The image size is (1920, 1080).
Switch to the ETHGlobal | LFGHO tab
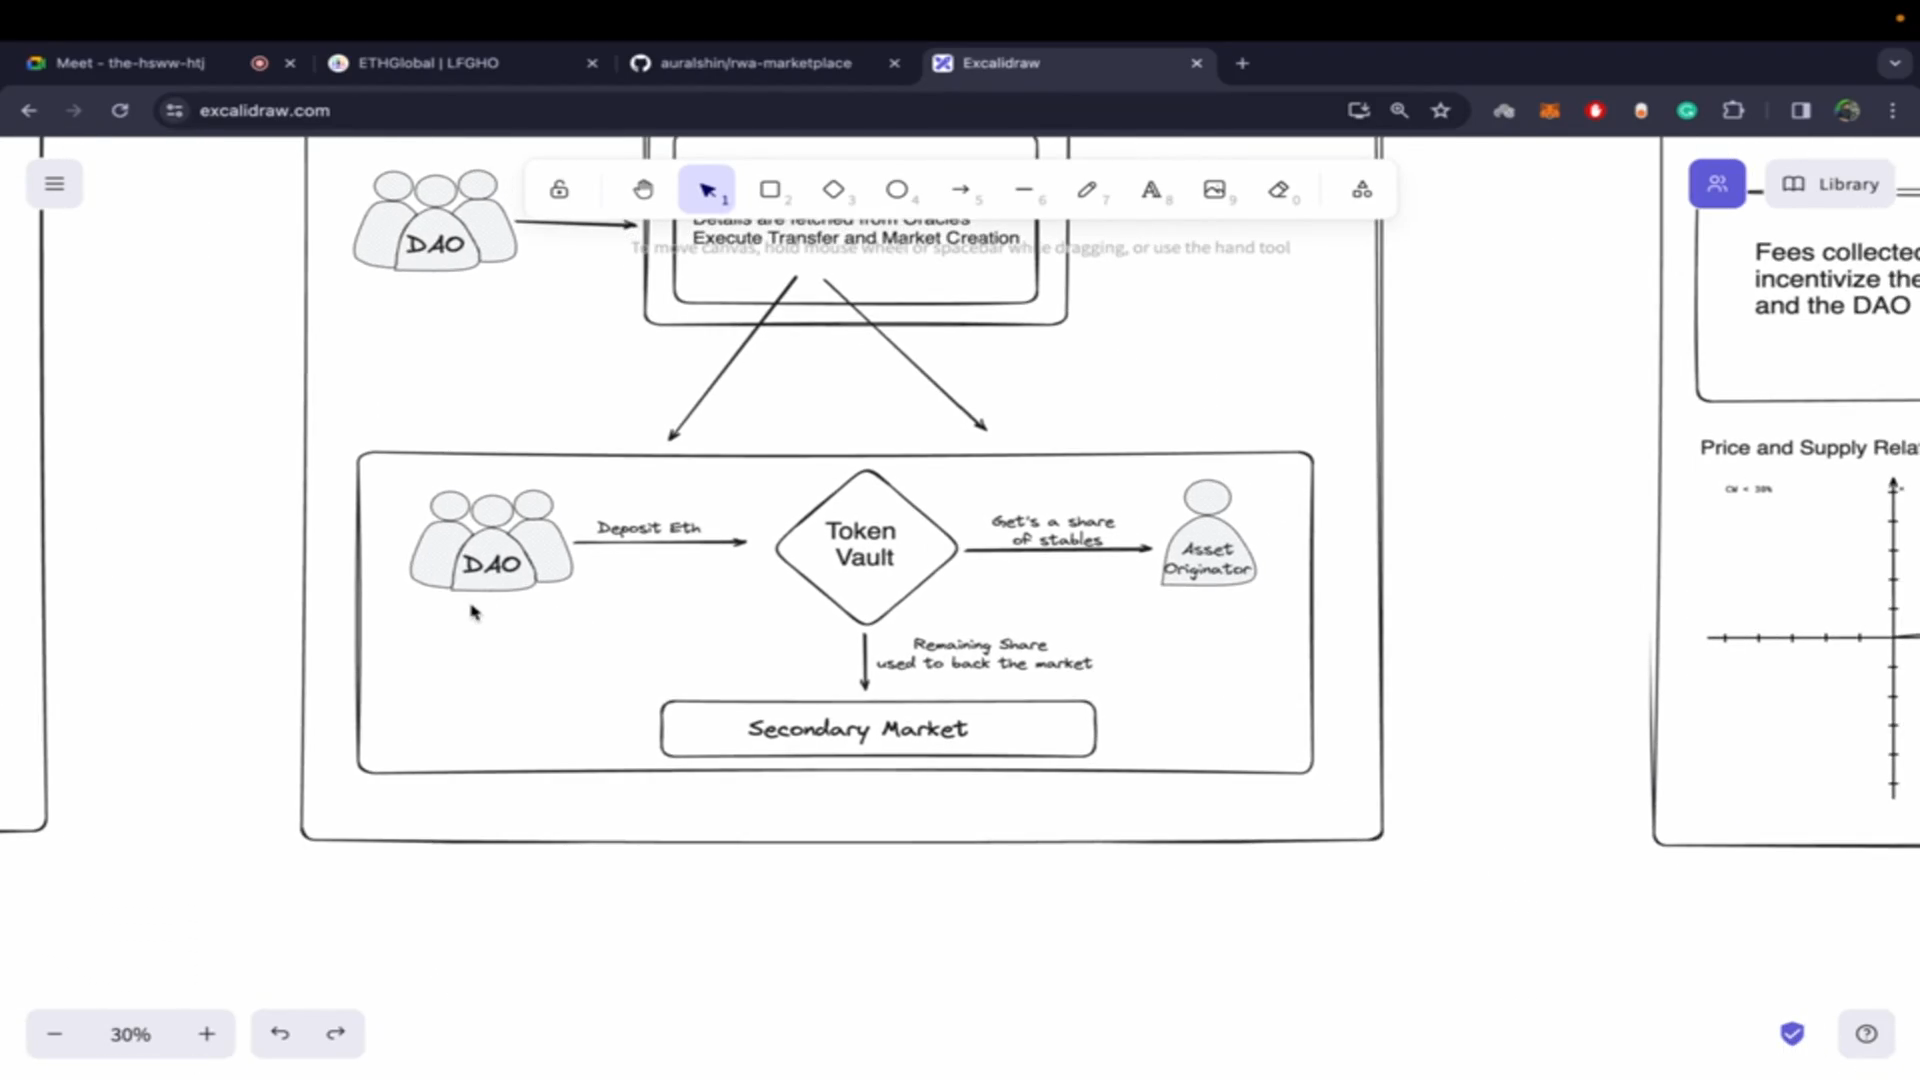pos(428,63)
